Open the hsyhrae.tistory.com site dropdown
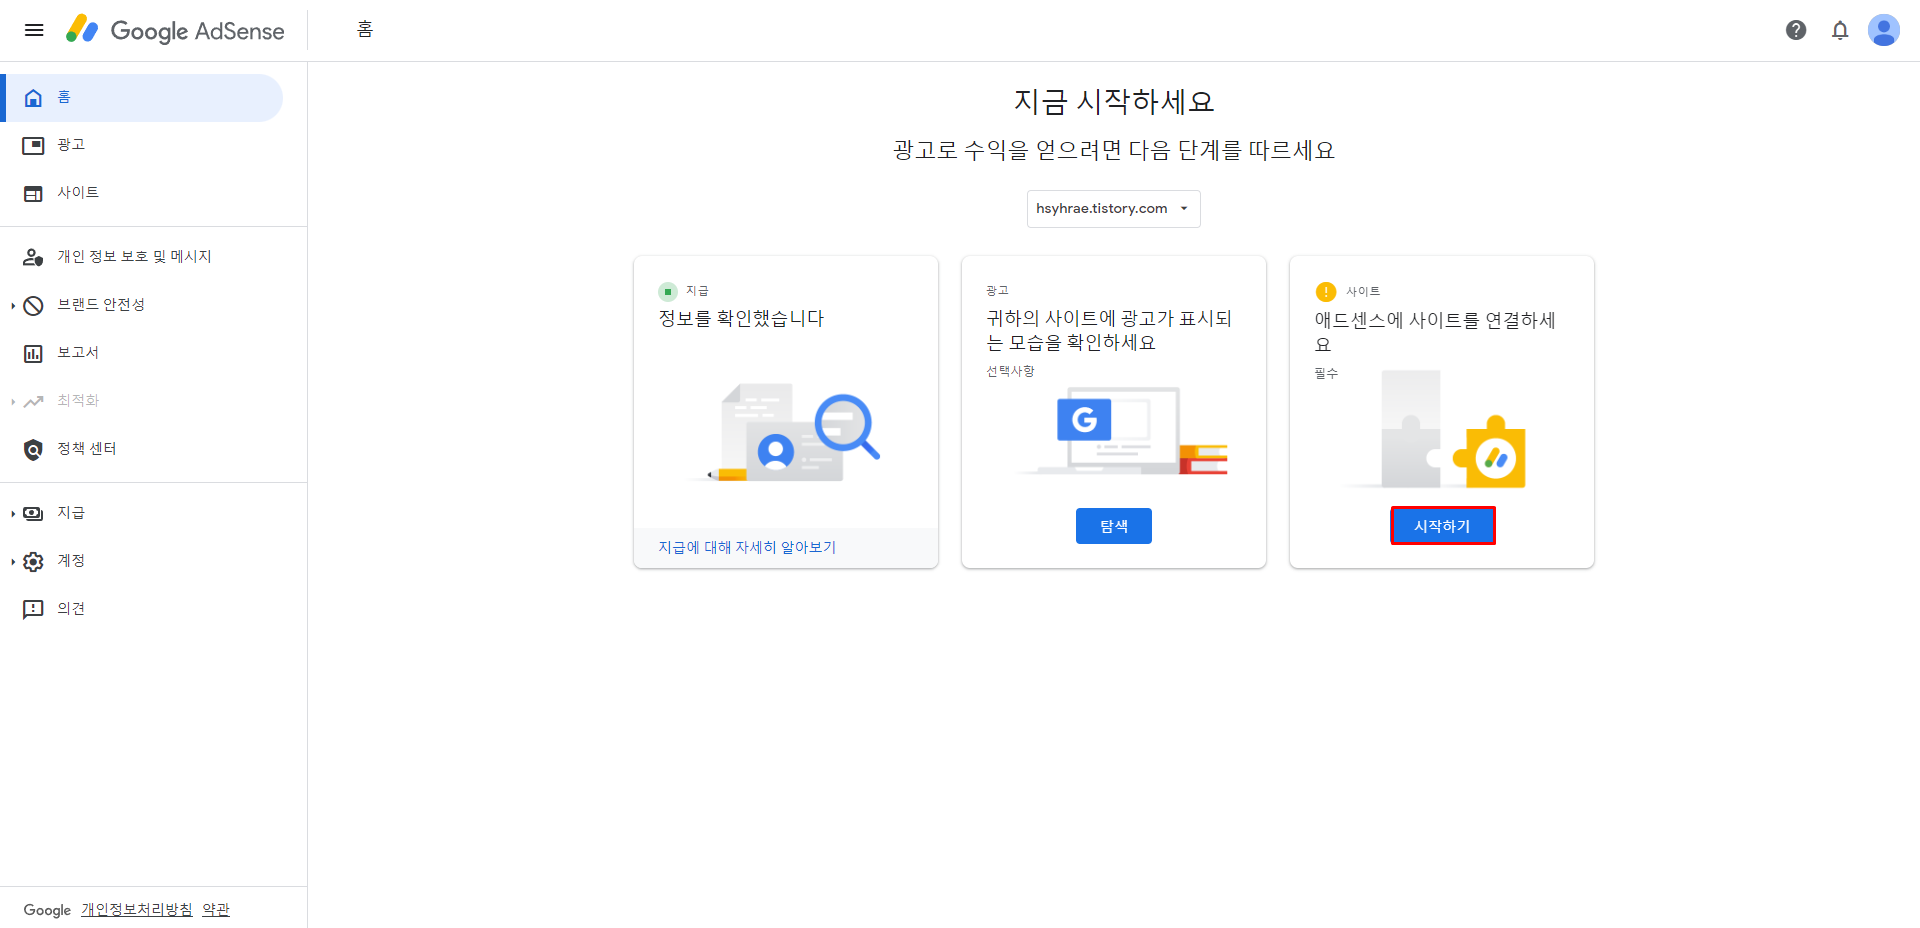This screenshot has height=928, width=1920. pyautogui.click(x=1113, y=209)
